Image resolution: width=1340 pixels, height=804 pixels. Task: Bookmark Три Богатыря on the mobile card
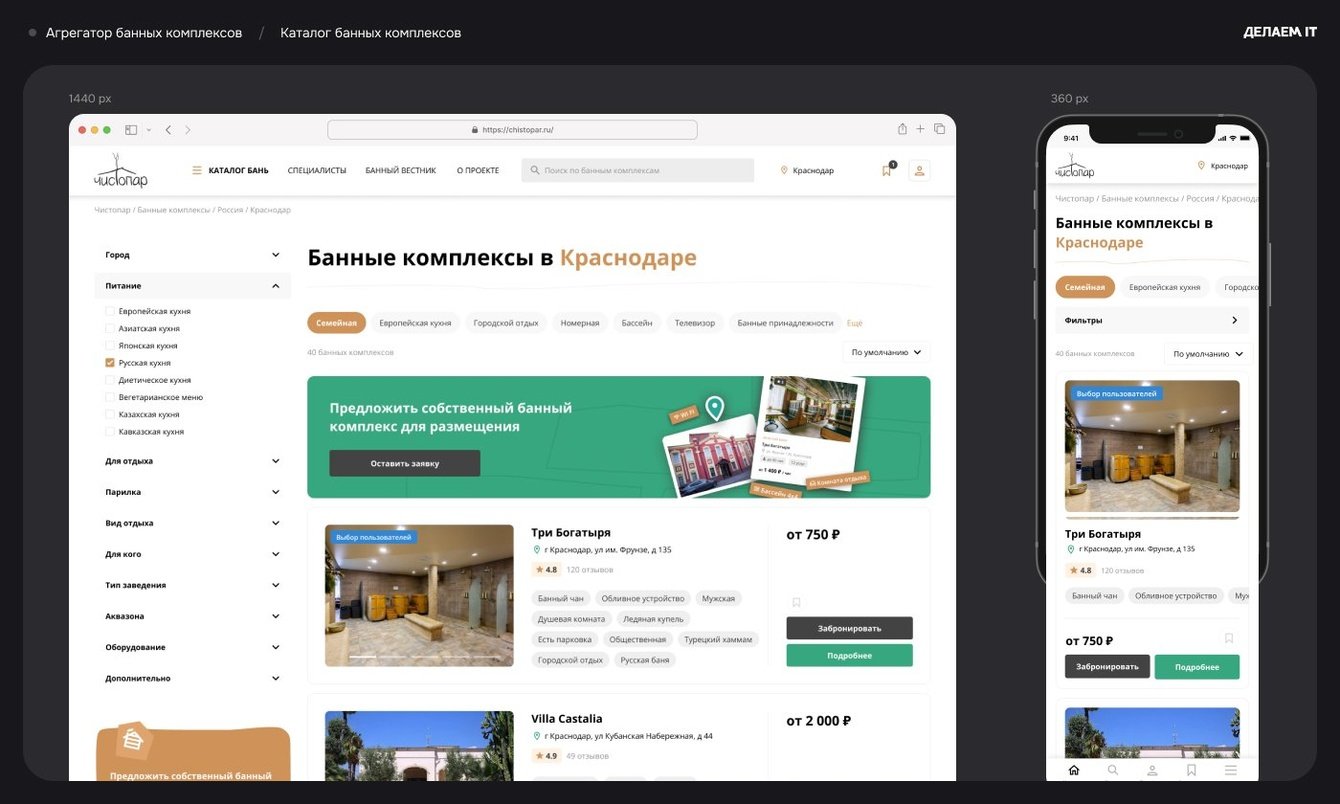(x=1229, y=638)
